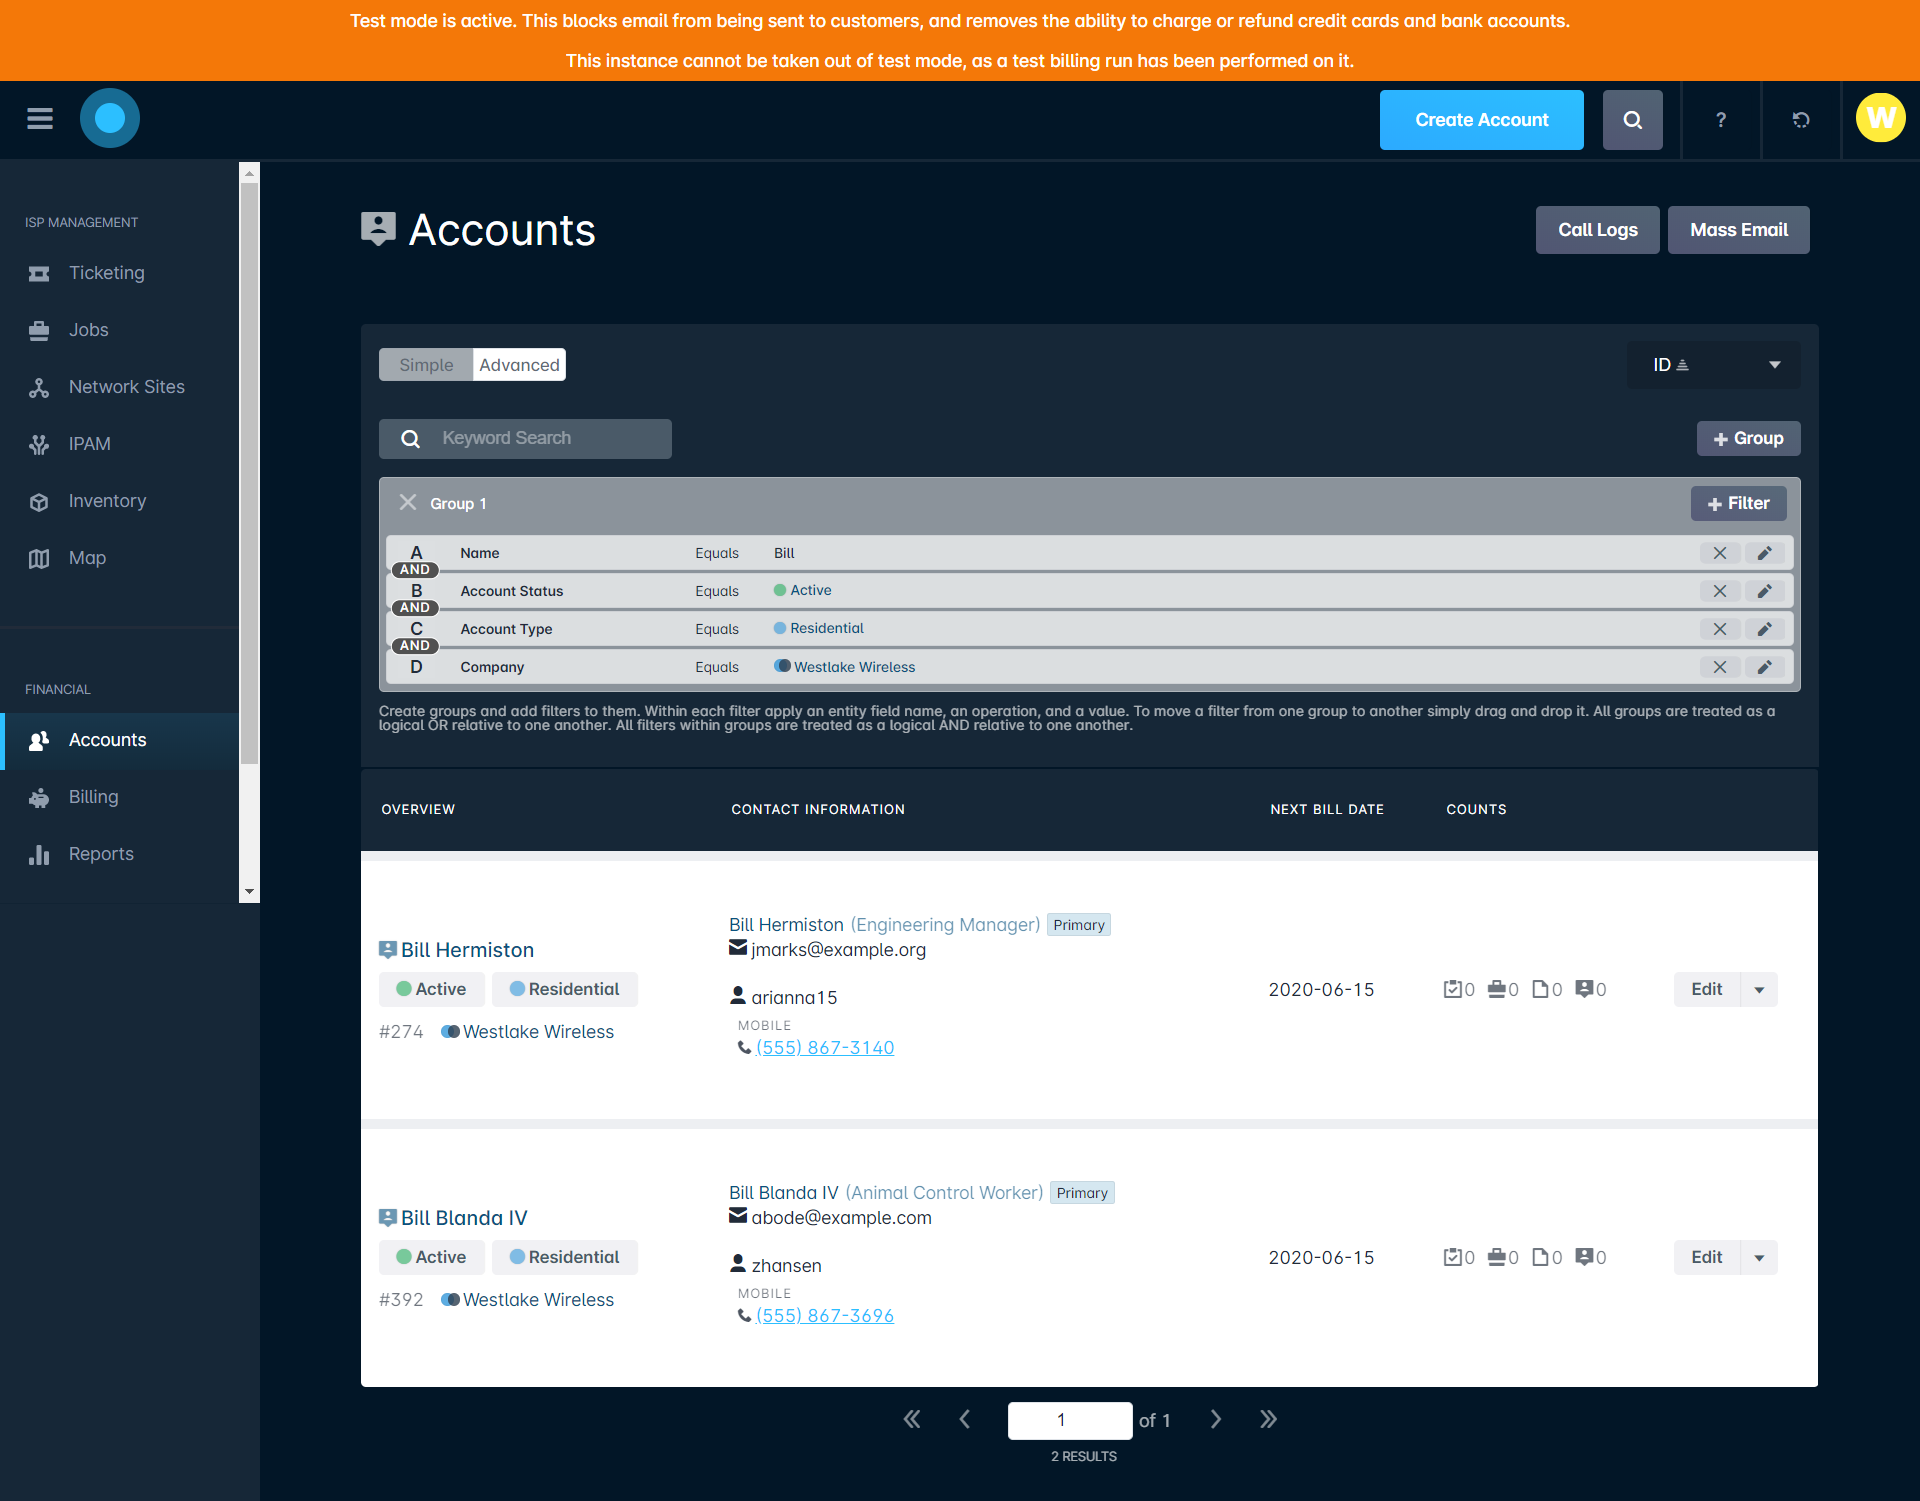Open the hamburger navigation menu
The height and width of the screenshot is (1501, 1920).
(40, 119)
